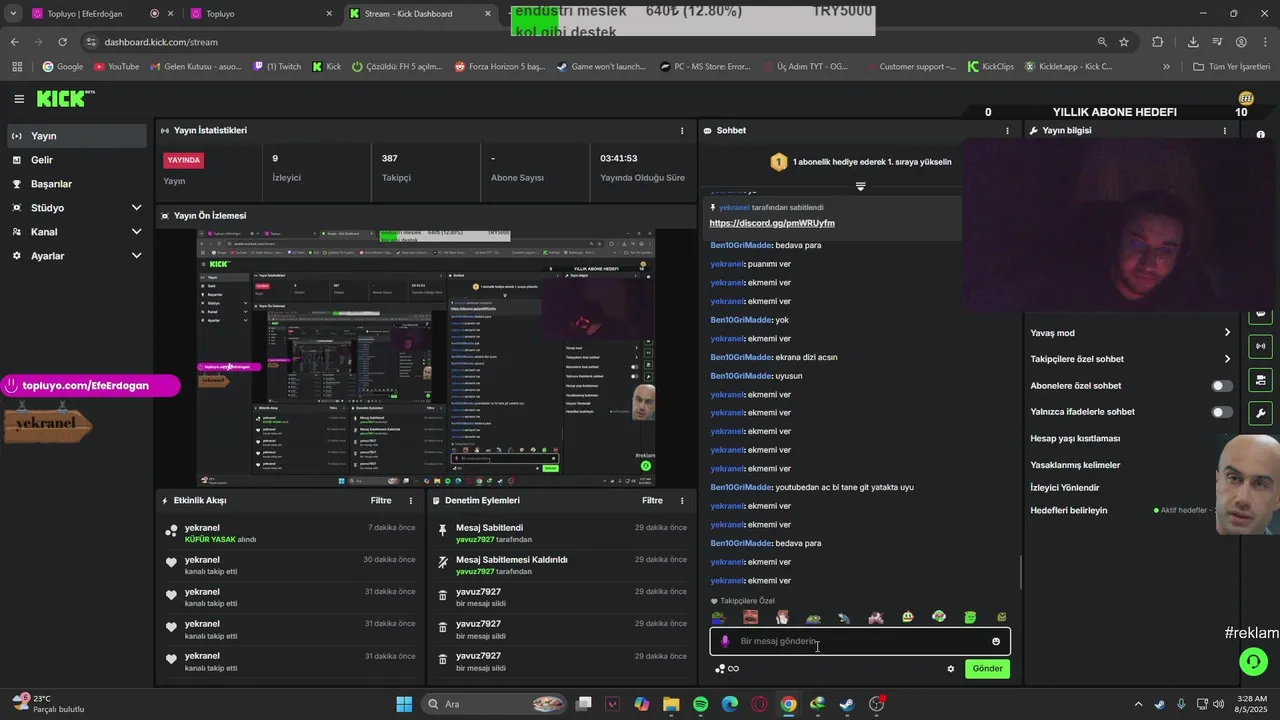
Task: Open the hamburger menu beside Kick logo
Action: point(19,99)
